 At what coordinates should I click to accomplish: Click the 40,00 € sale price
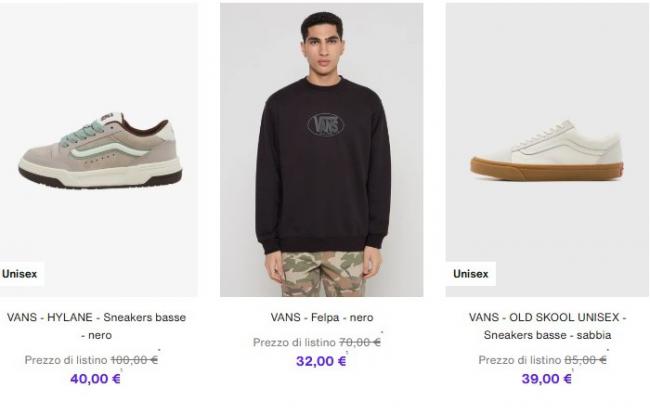[x=95, y=379]
